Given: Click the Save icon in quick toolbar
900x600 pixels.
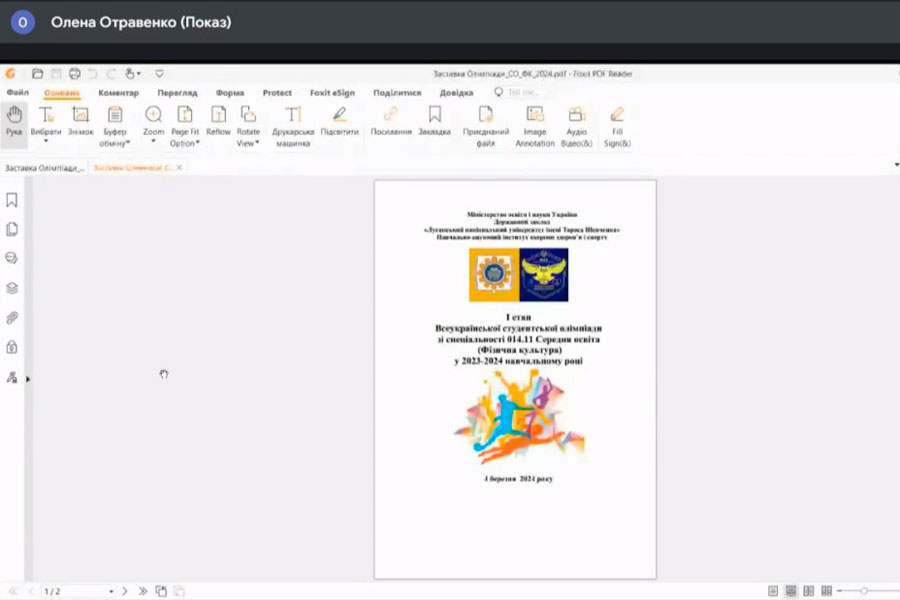Looking at the screenshot, I should click(x=56, y=73).
